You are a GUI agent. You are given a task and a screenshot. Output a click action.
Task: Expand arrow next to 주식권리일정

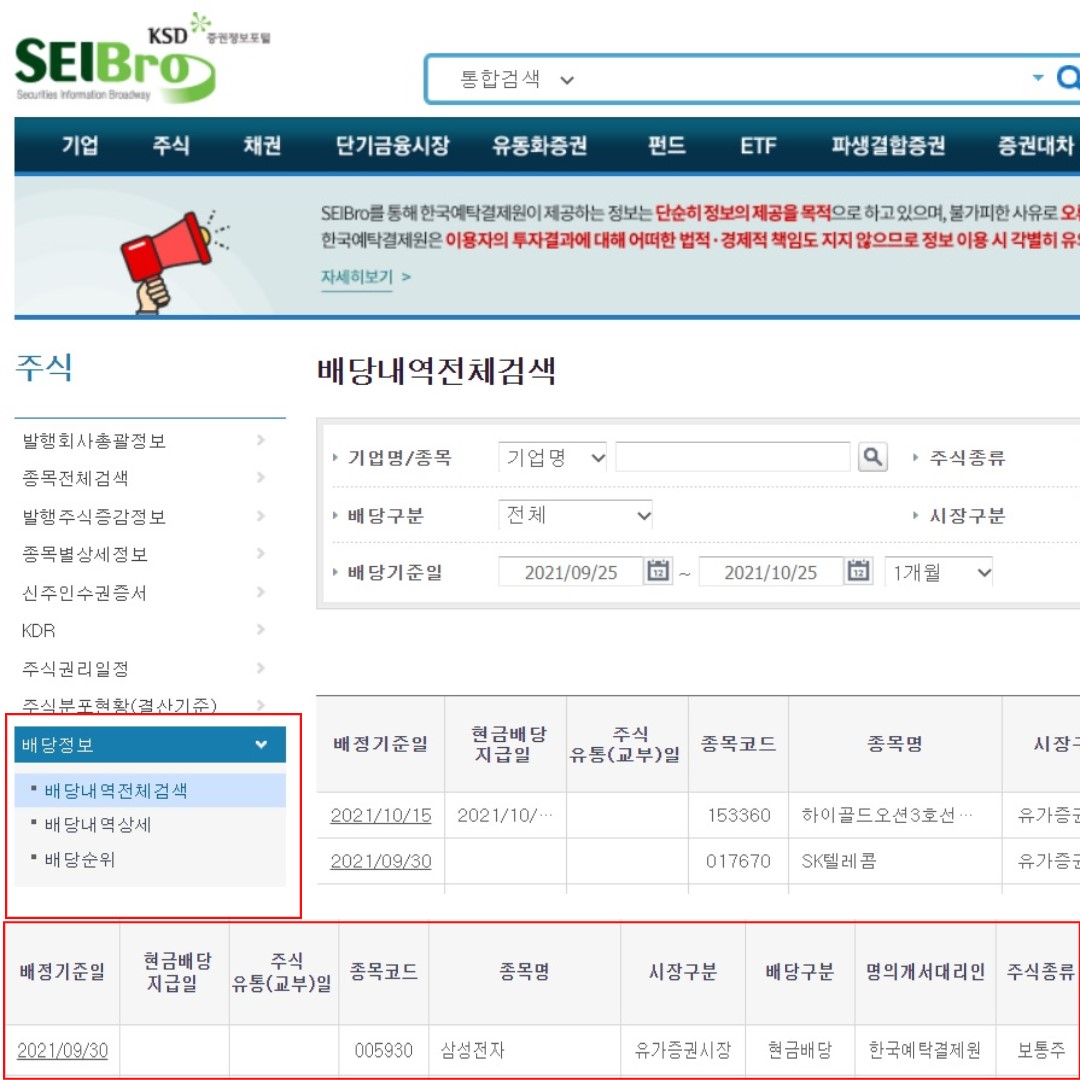pos(260,667)
